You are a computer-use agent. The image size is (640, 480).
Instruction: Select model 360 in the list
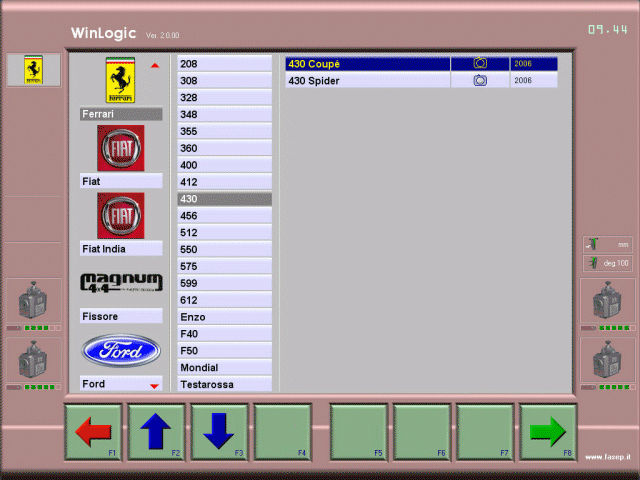(x=224, y=148)
